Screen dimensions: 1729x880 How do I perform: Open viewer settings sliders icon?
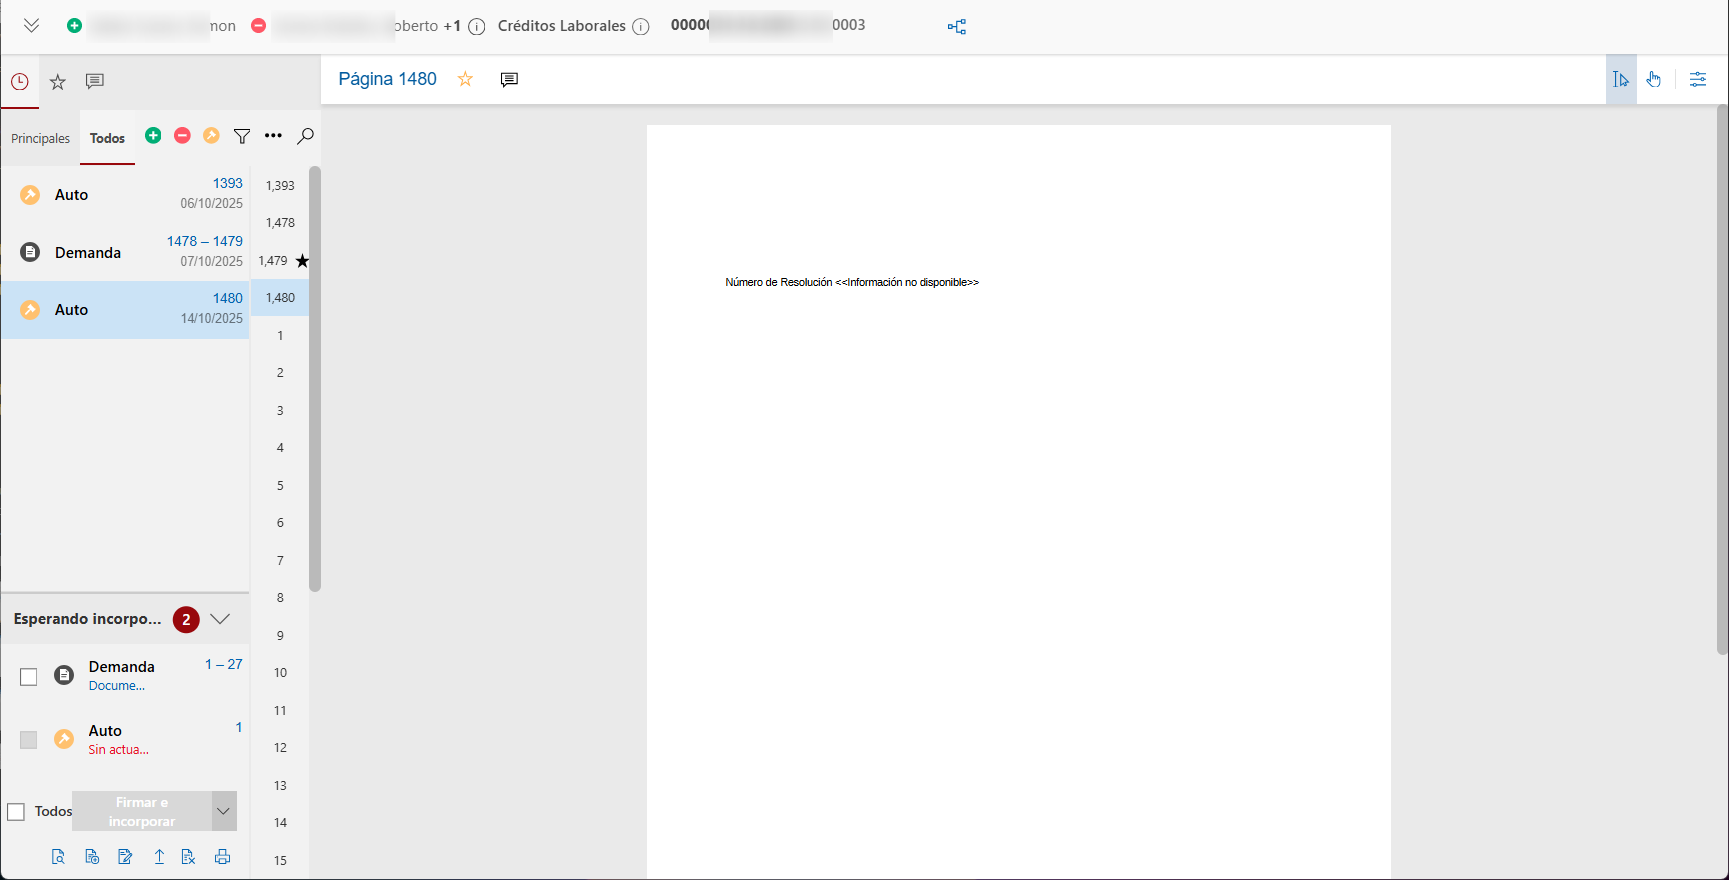[x=1698, y=80]
